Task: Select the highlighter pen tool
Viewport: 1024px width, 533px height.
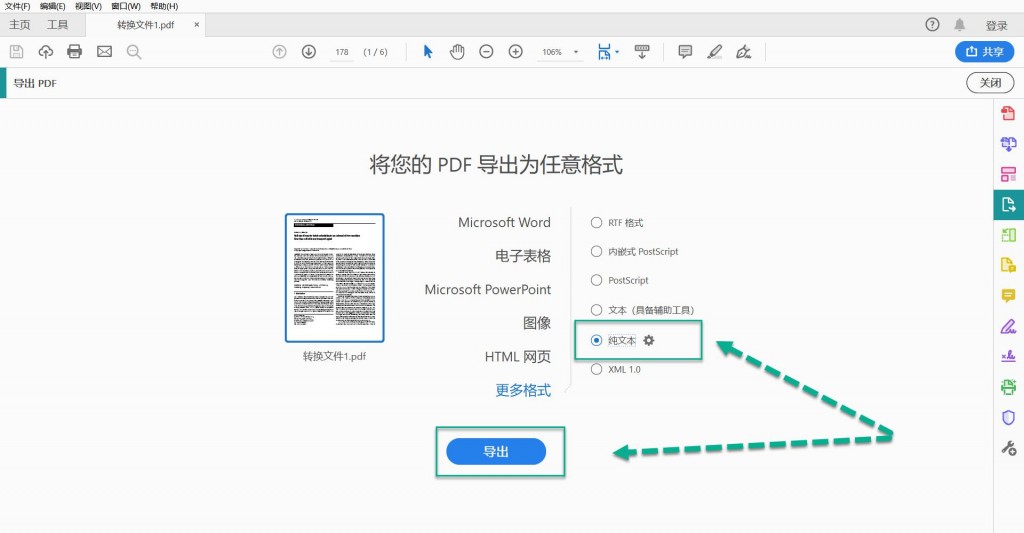Action: 714,52
